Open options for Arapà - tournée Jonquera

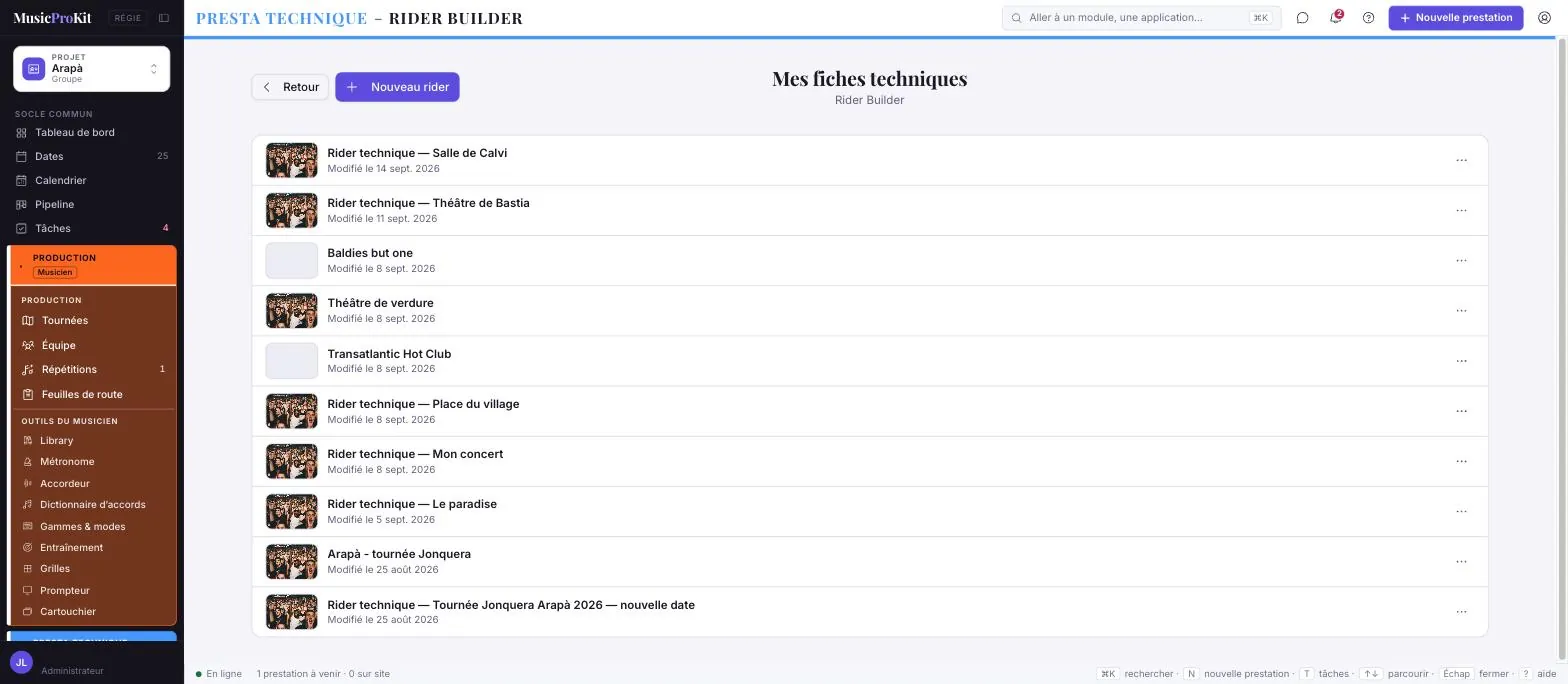1461,561
